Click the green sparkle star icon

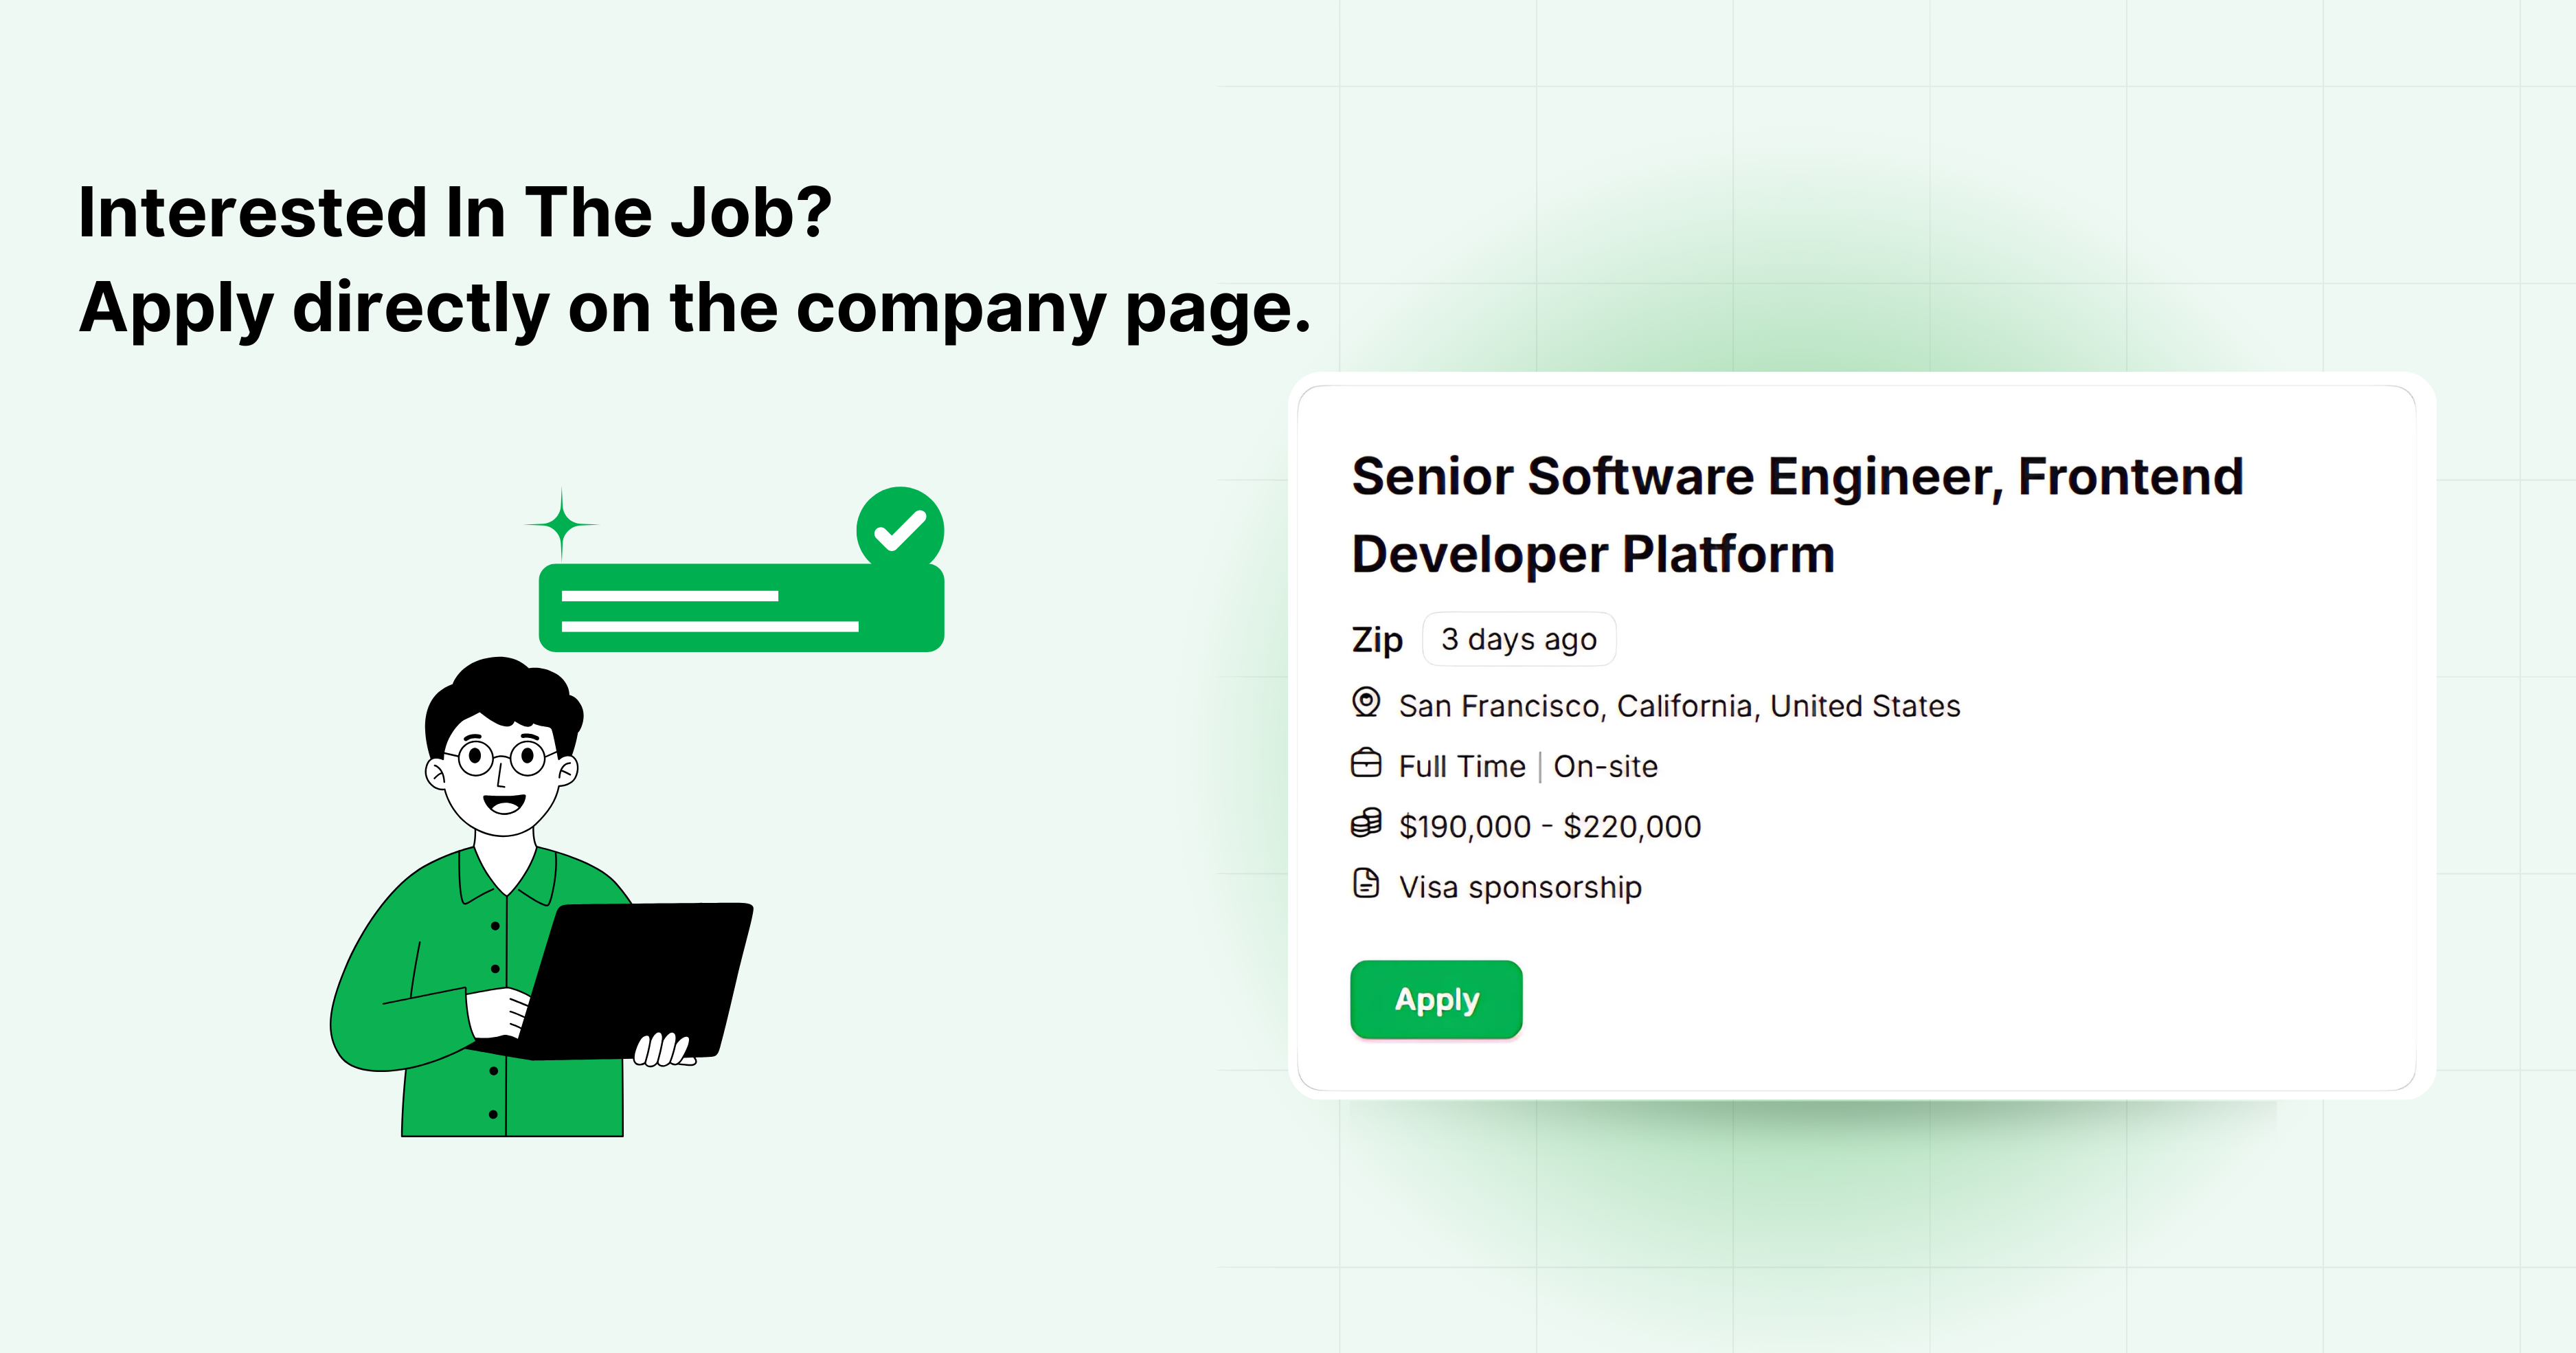pos(562,523)
